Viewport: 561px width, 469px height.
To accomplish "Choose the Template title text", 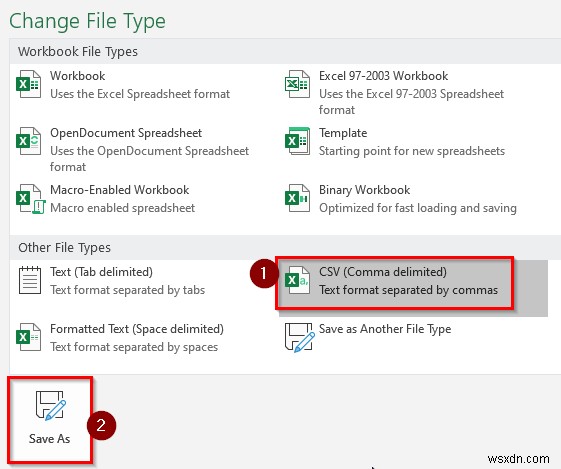I will [x=343, y=133].
